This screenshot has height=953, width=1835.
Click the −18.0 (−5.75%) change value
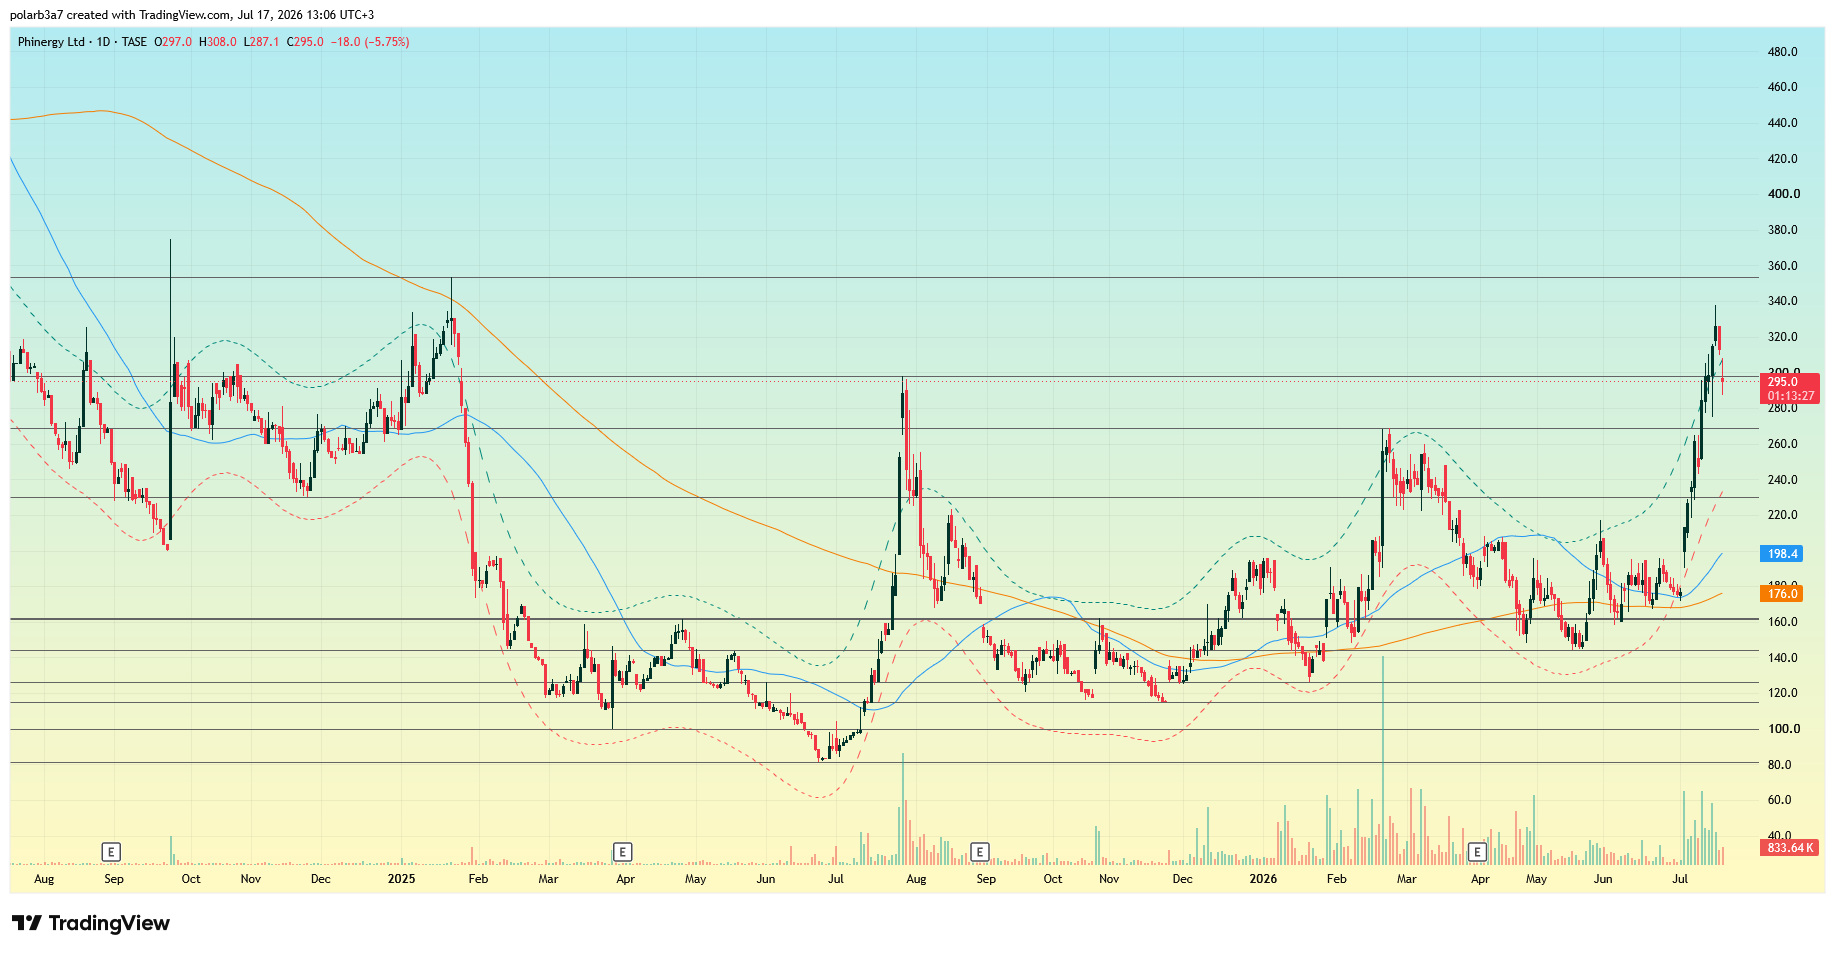(x=370, y=42)
